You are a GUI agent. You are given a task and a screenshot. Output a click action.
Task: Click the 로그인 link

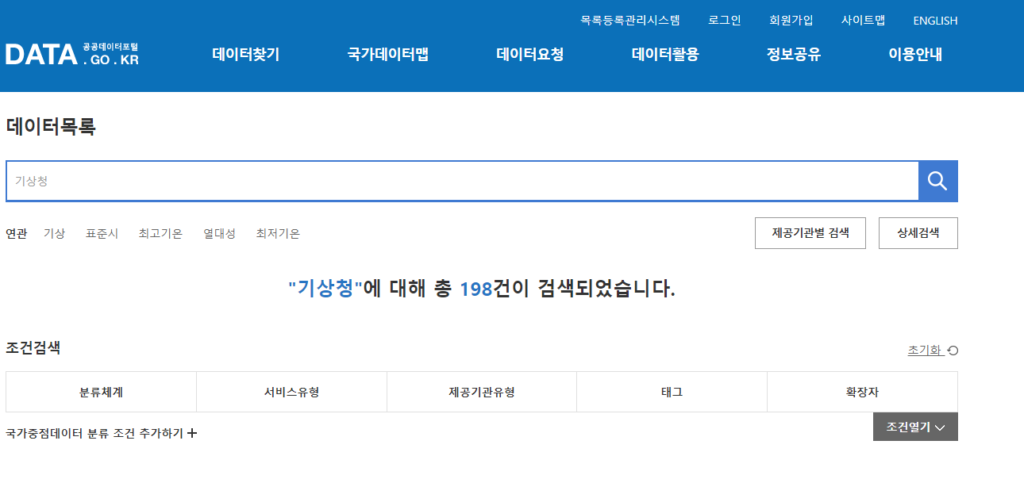(x=724, y=20)
